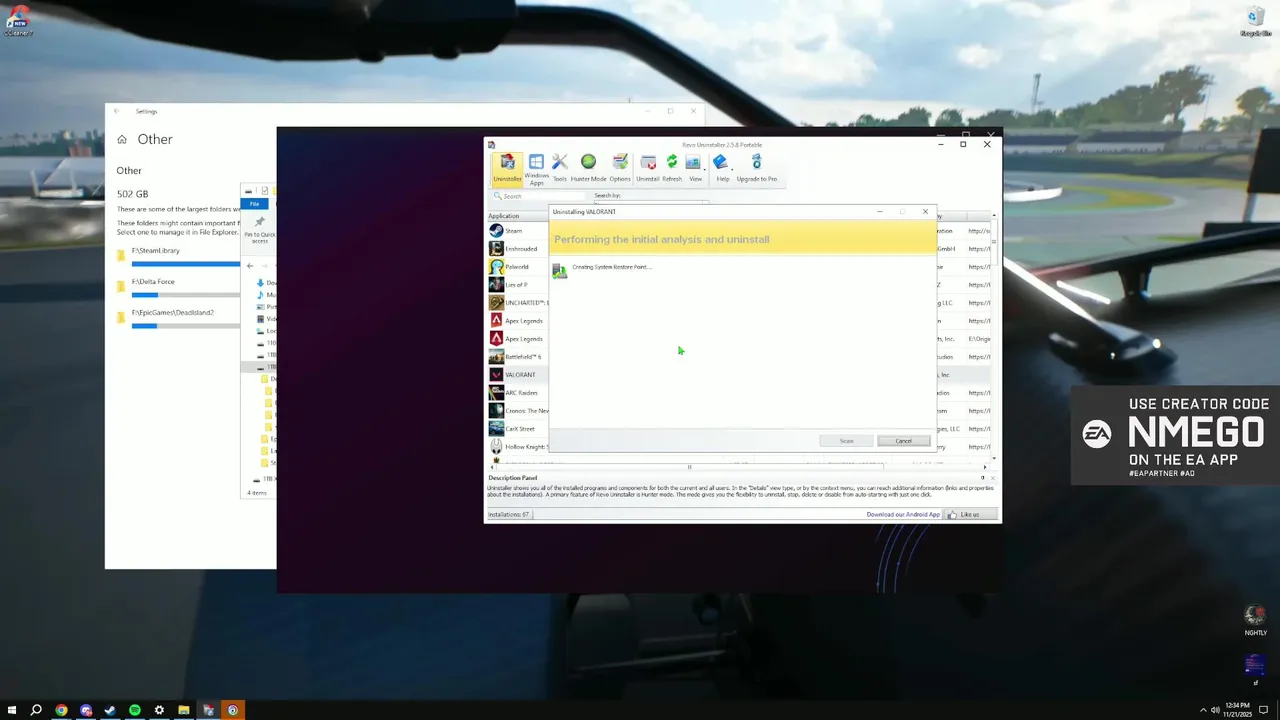This screenshot has width=1280, height=720.
Task: Click Upgrade to Pro in Revo toolbar
Action: coord(756,167)
